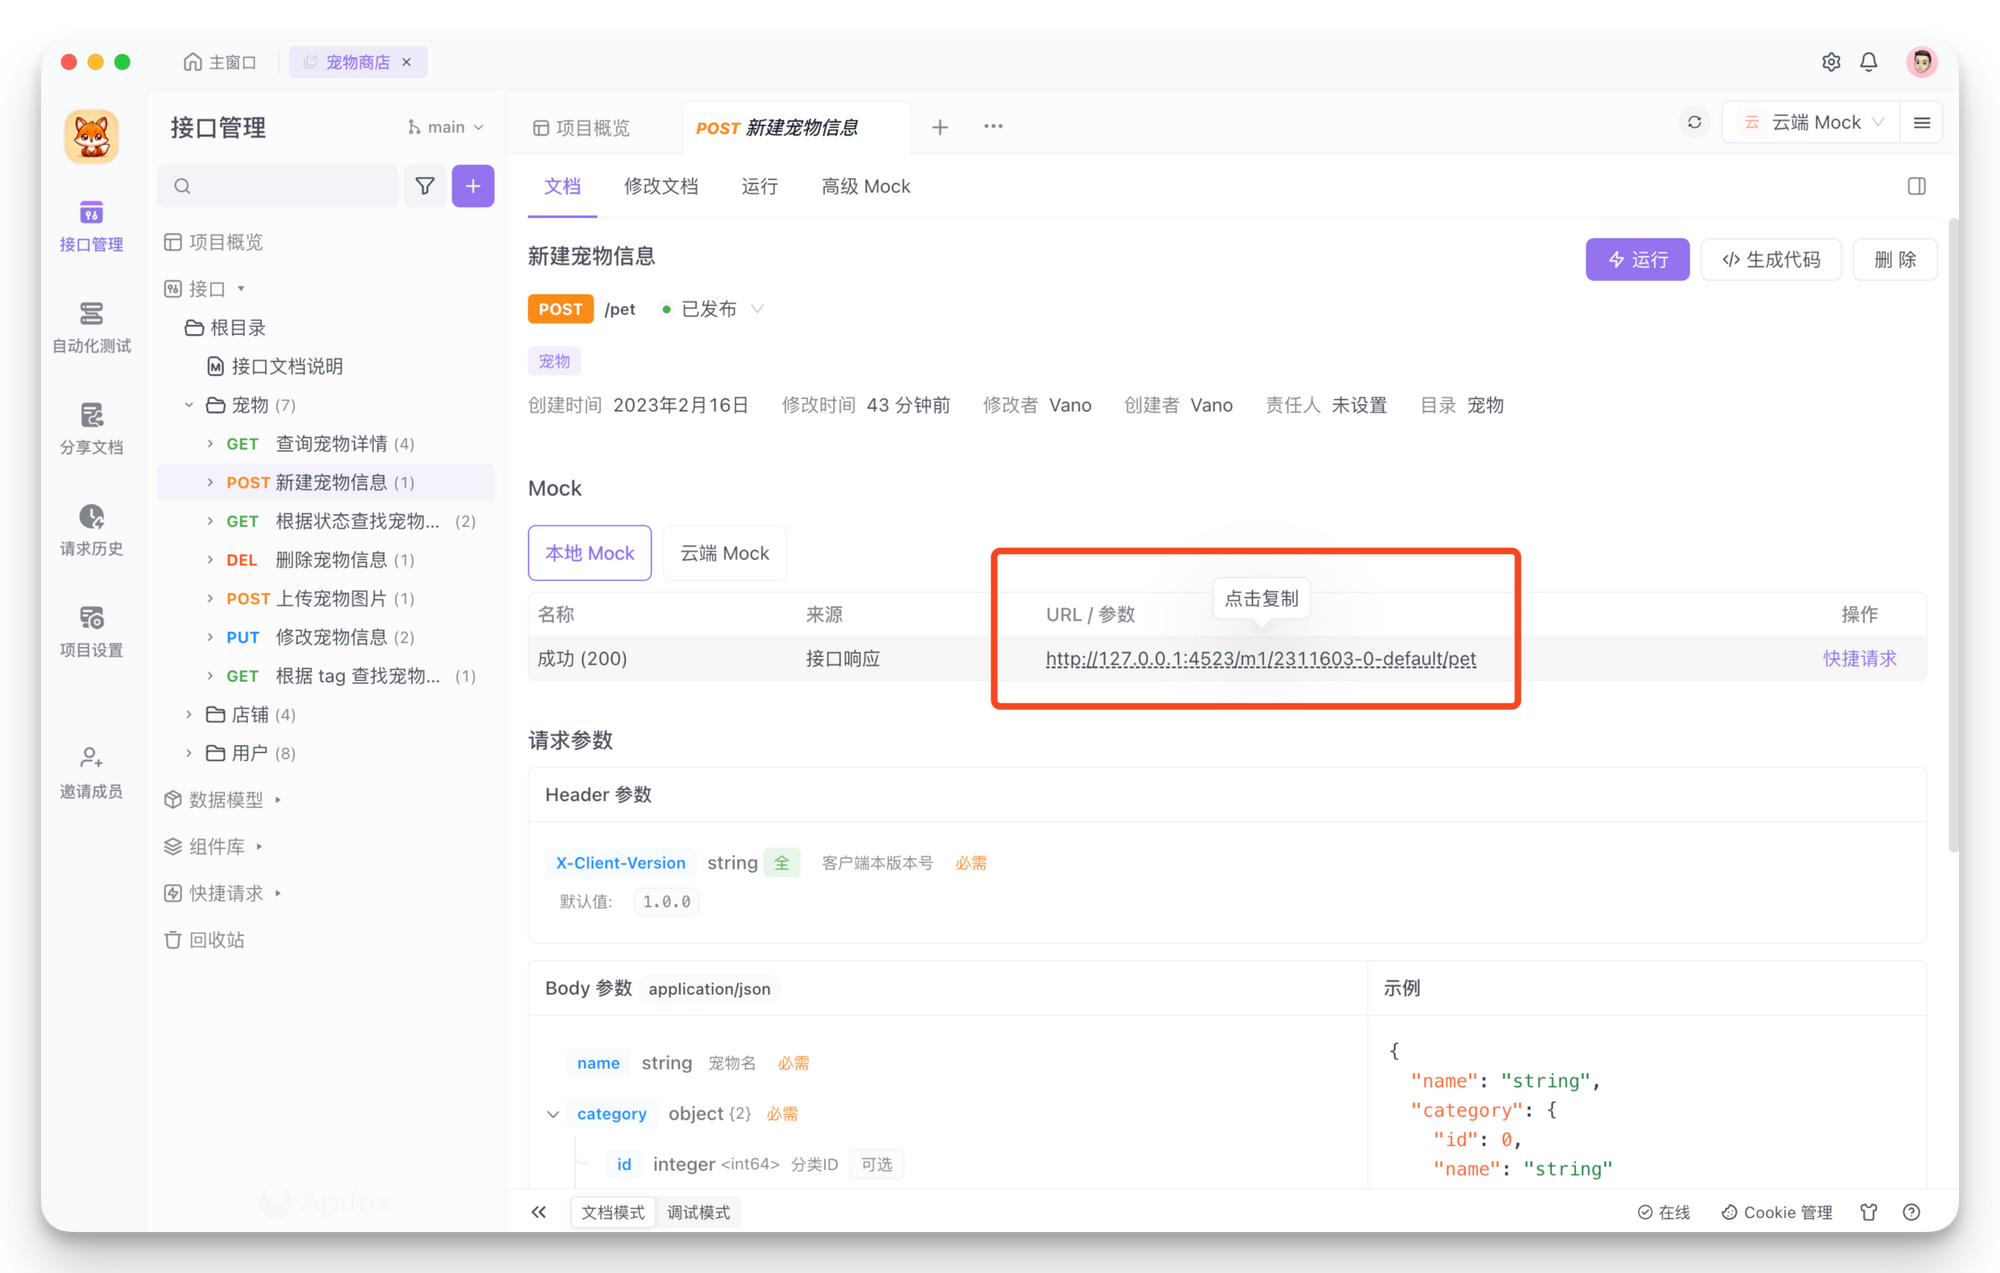Open settings via the gear icon

pyautogui.click(x=1830, y=62)
